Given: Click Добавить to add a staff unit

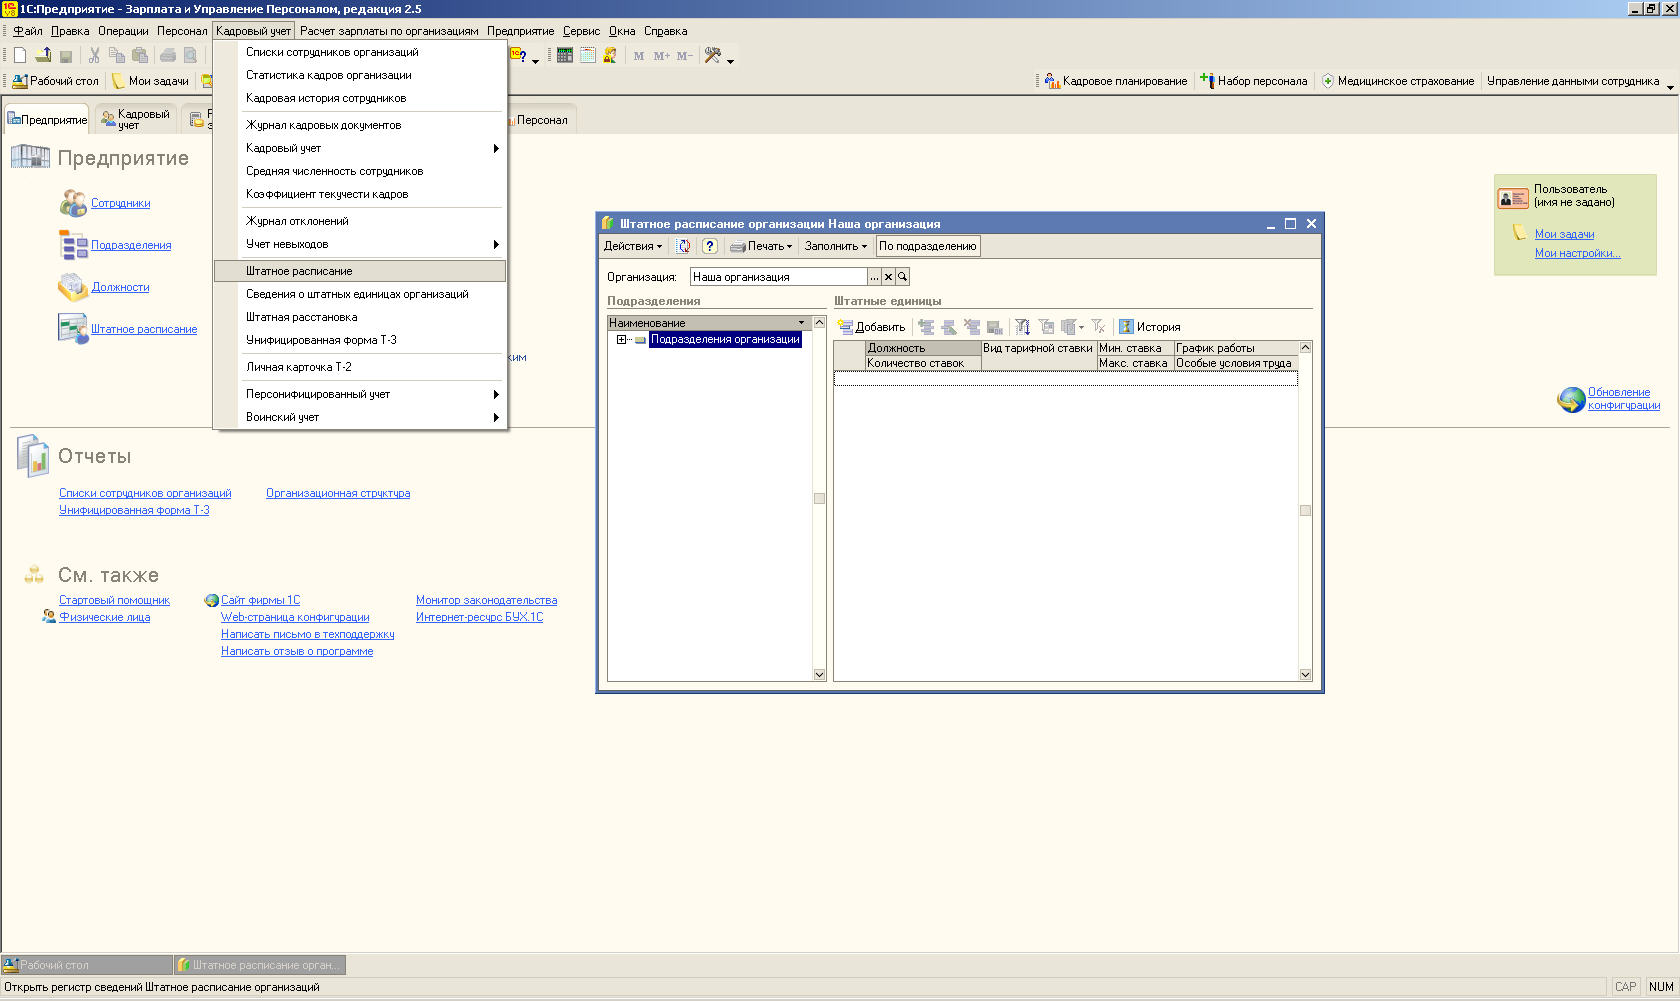Looking at the screenshot, I should click(x=871, y=327).
